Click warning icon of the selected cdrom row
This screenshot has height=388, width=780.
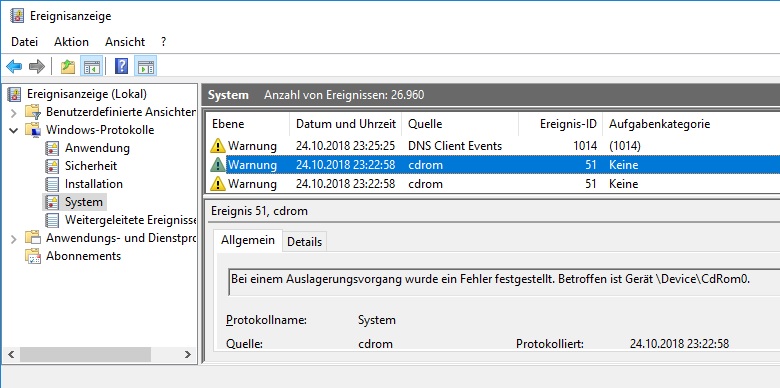[218, 165]
